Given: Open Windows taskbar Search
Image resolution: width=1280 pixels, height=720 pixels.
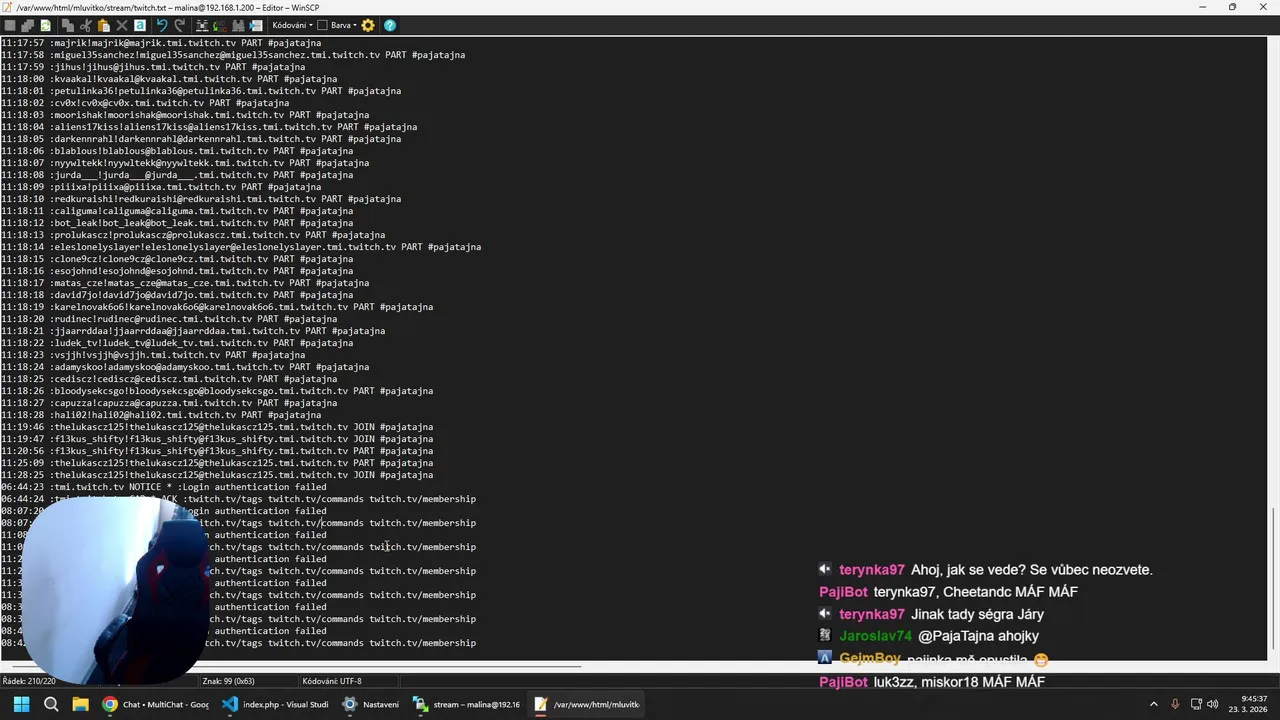Looking at the screenshot, I should 51,704.
